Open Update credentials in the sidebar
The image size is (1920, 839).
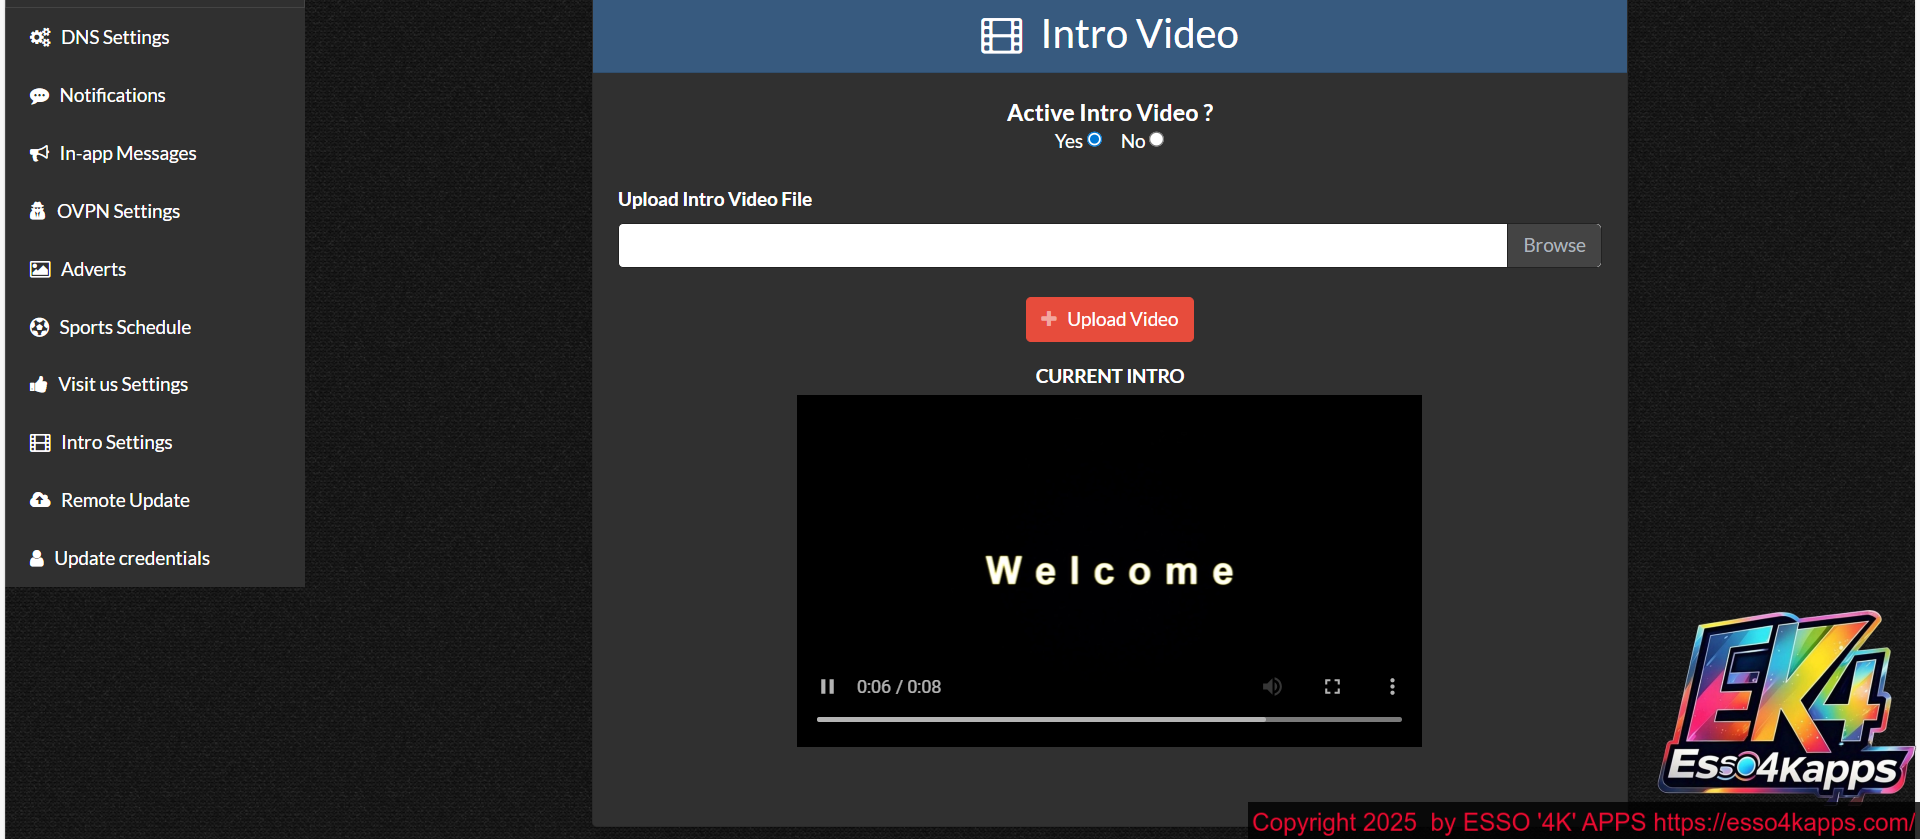tap(131, 558)
